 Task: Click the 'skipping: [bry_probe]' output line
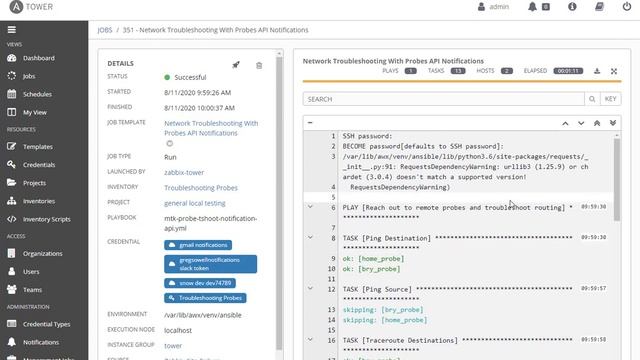[383, 310]
